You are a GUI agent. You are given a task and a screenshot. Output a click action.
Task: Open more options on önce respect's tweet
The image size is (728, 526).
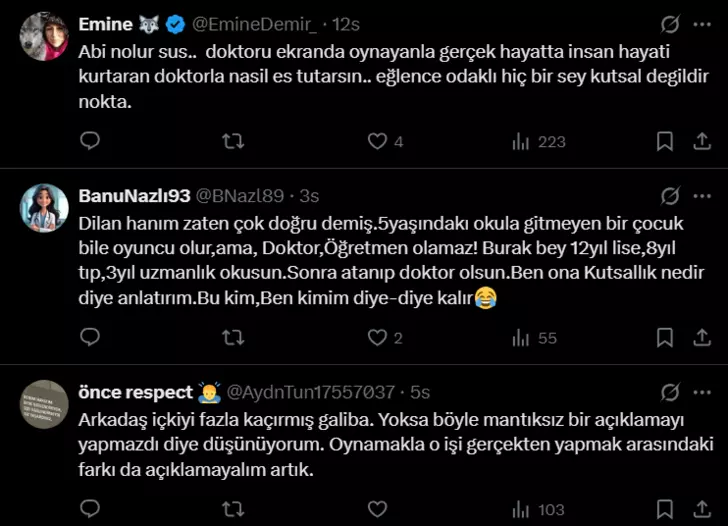tap(702, 392)
